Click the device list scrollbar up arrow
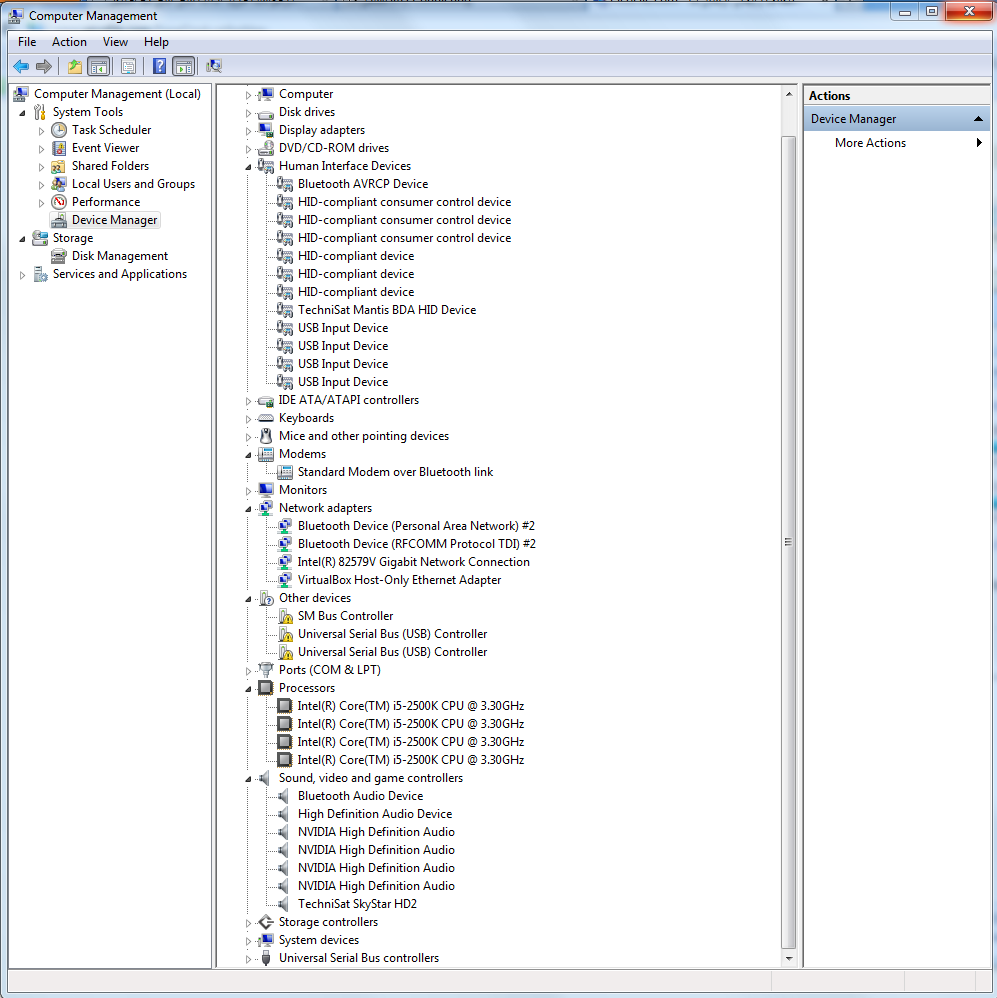 [x=789, y=94]
